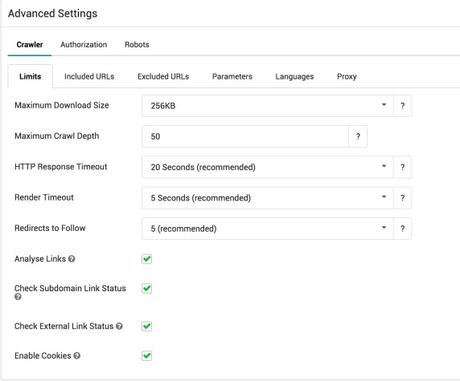This screenshot has width=460, height=381.
Task: Open help for HTTP Response Timeout
Action: point(402,167)
